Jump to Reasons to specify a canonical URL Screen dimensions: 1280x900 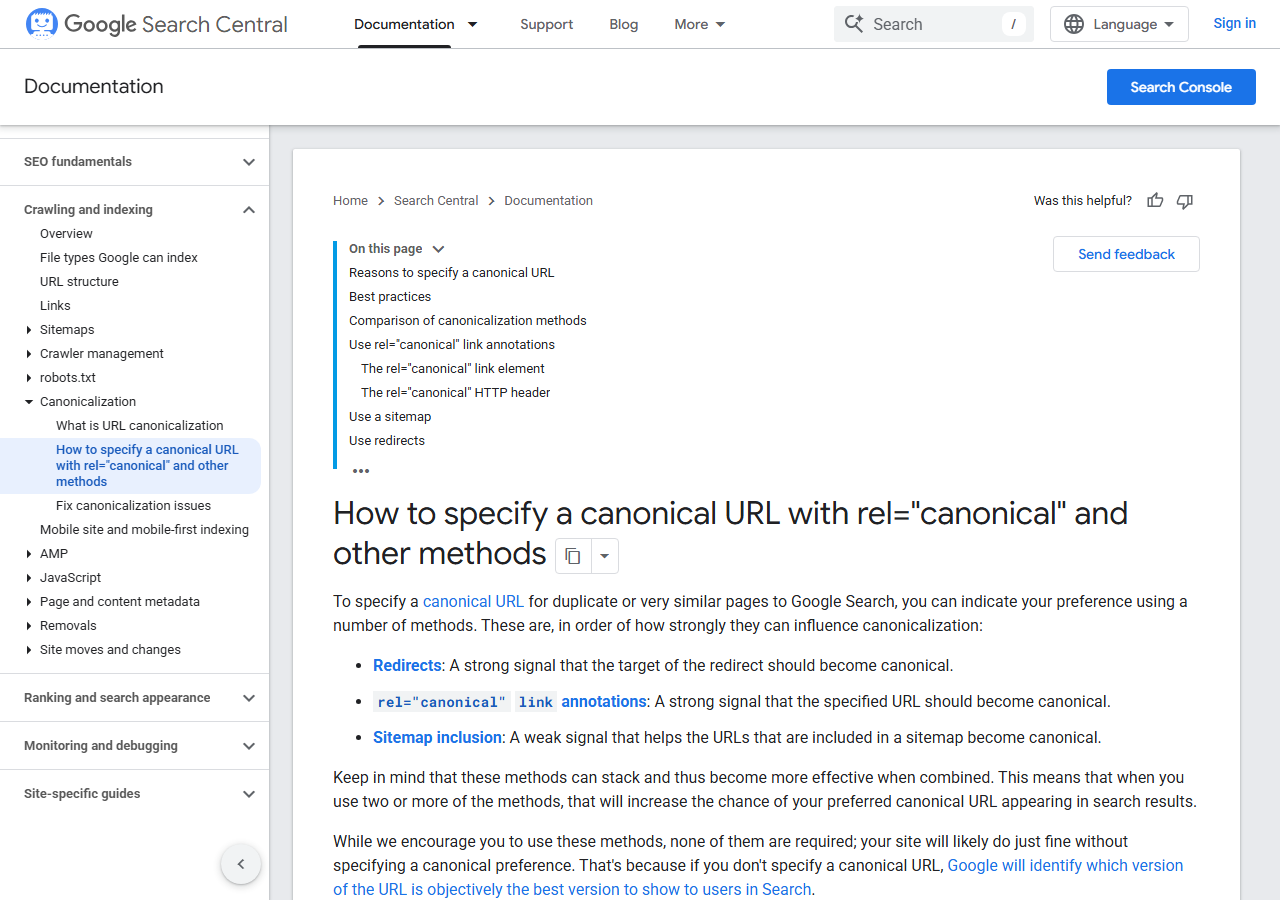(x=451, y=273)
